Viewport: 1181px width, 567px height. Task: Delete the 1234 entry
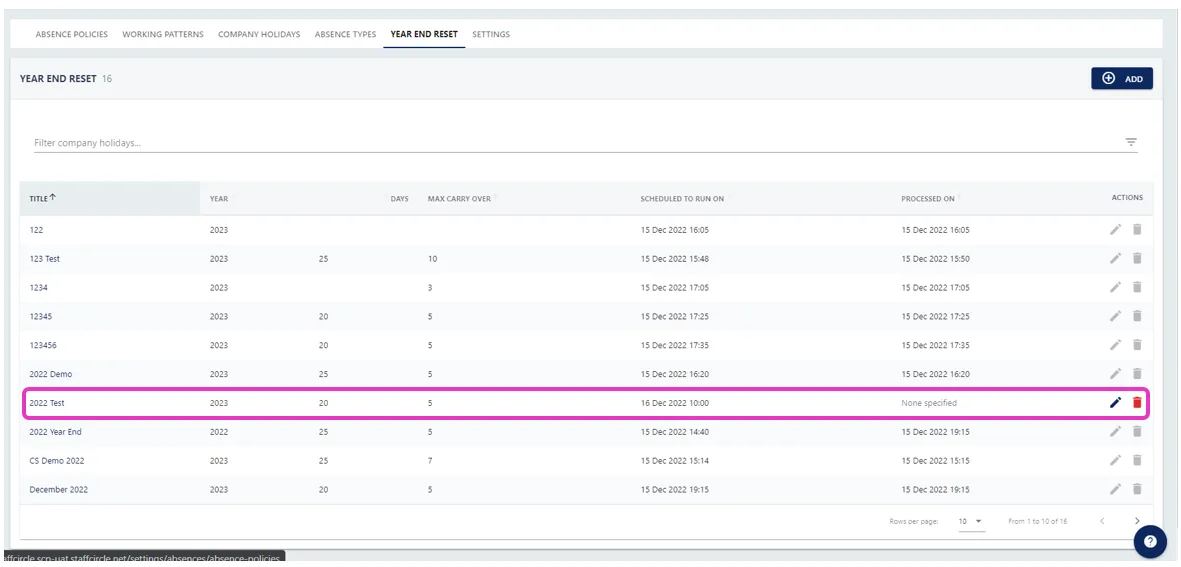coord(1137,287)
